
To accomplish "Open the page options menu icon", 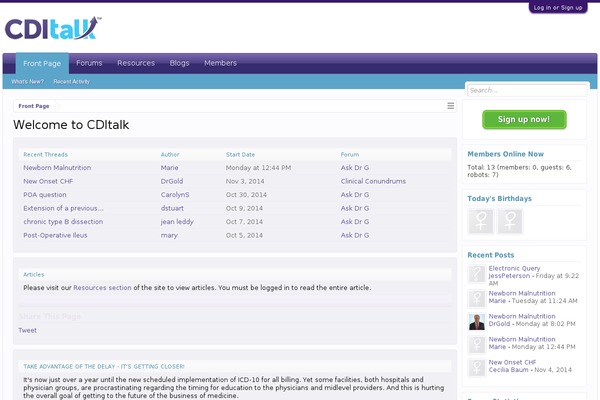I will pyautogui.click(x=450, y=106).
